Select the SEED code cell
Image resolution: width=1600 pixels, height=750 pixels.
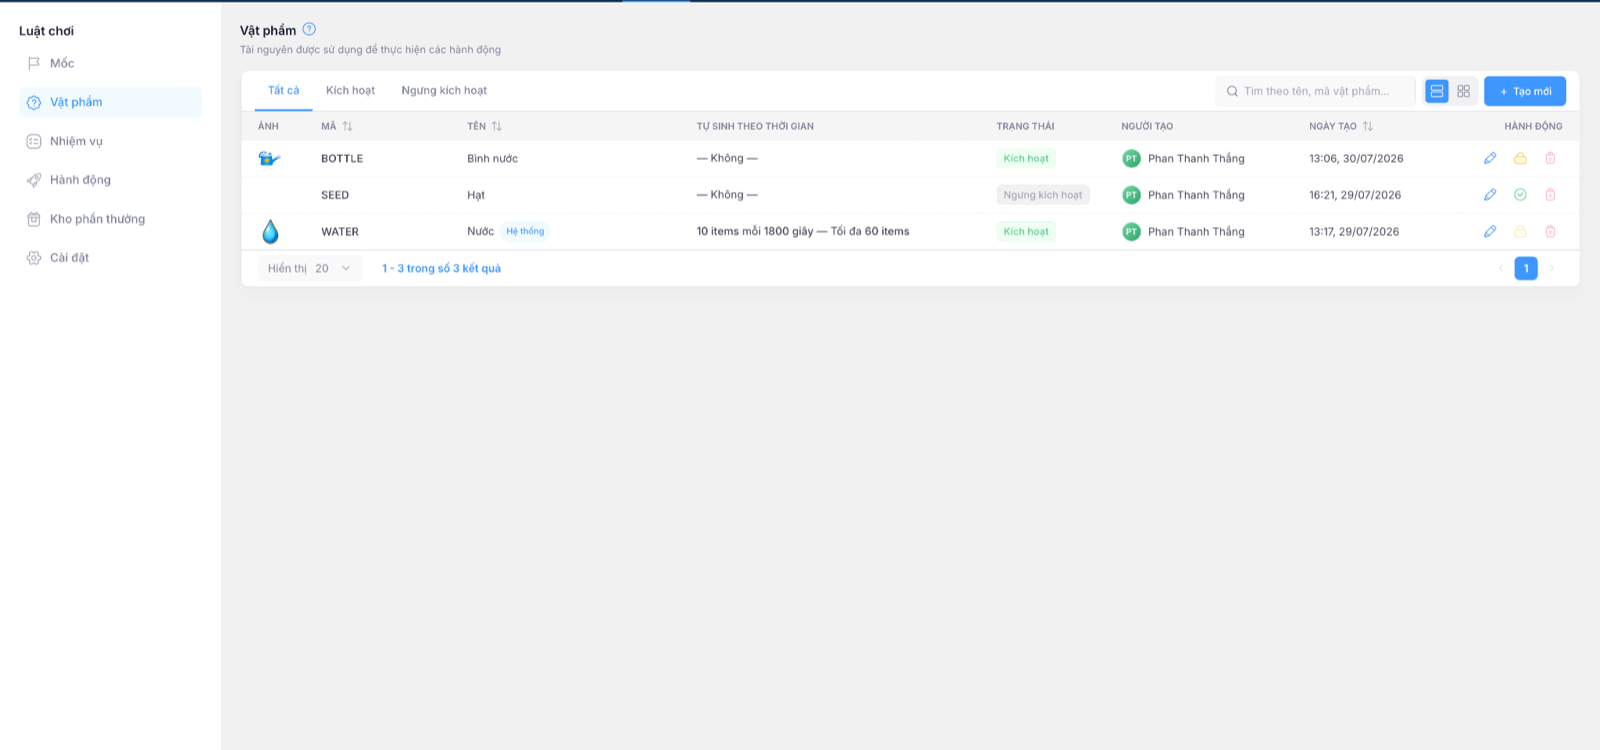[x=335, y=195]
